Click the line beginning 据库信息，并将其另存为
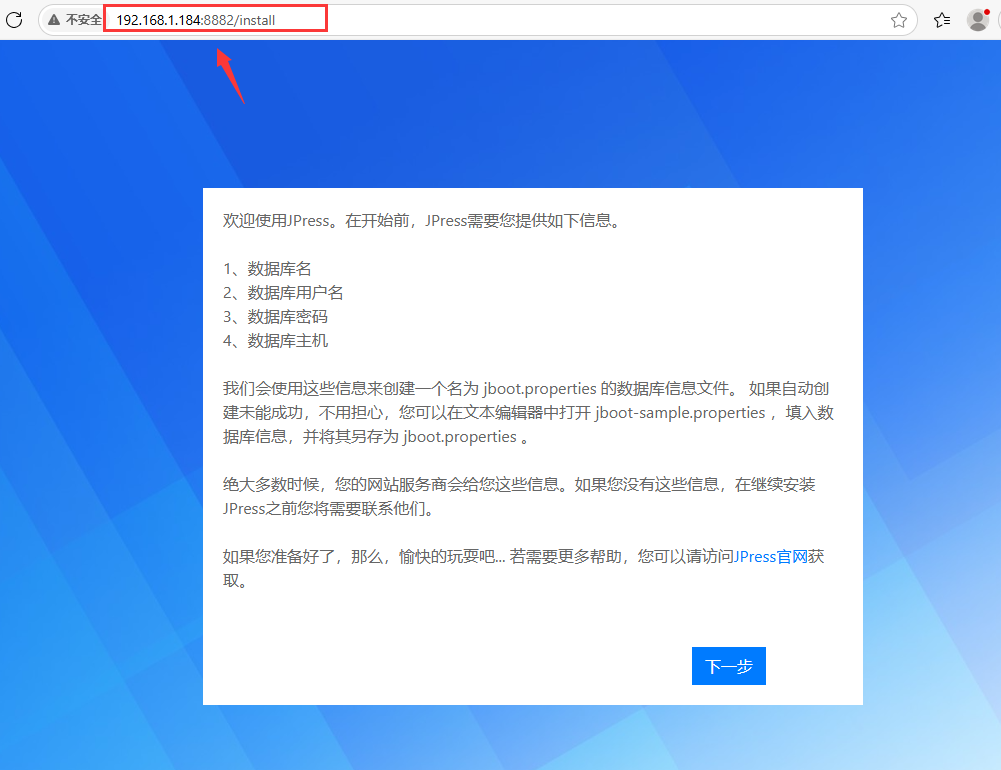 point(376,437)
